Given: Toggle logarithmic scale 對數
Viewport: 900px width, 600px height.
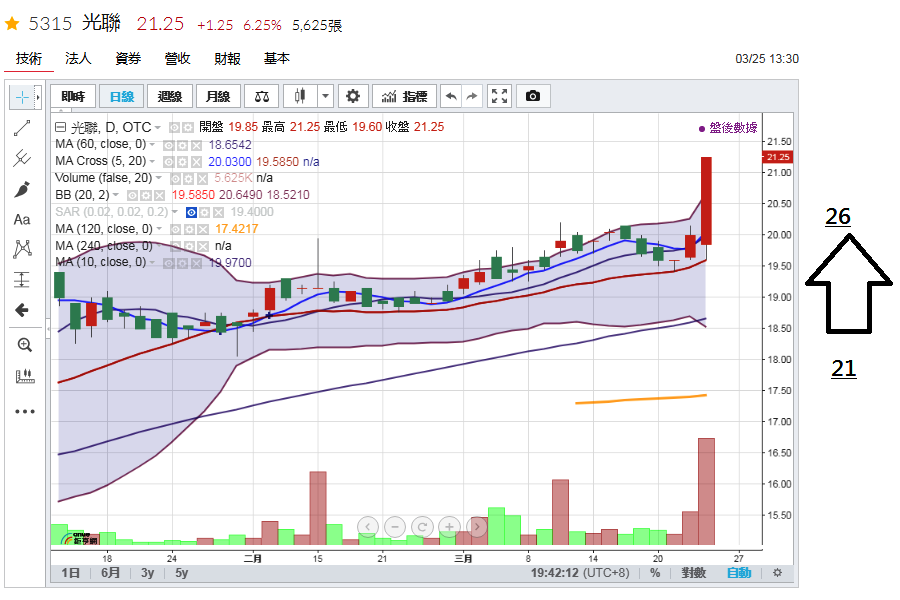Looking at the screenshot, I should 693,572.
